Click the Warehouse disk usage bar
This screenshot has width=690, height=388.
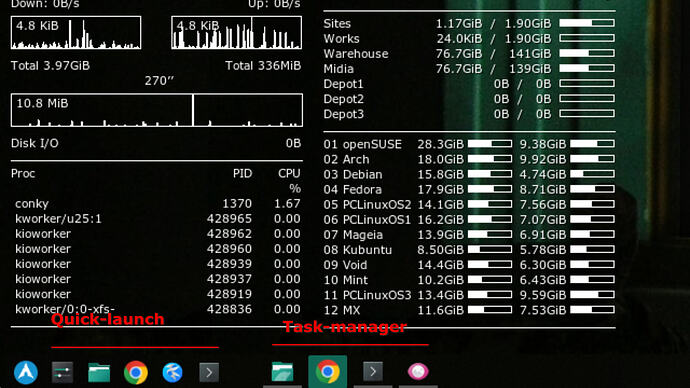pyautogui.click(x=587, y=53)
